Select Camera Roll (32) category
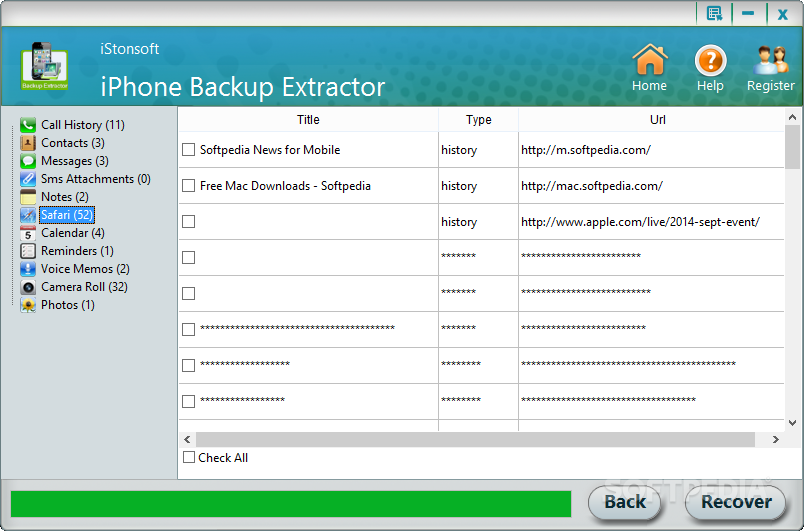This screenshot has width=804, height=531. (84, 287)
